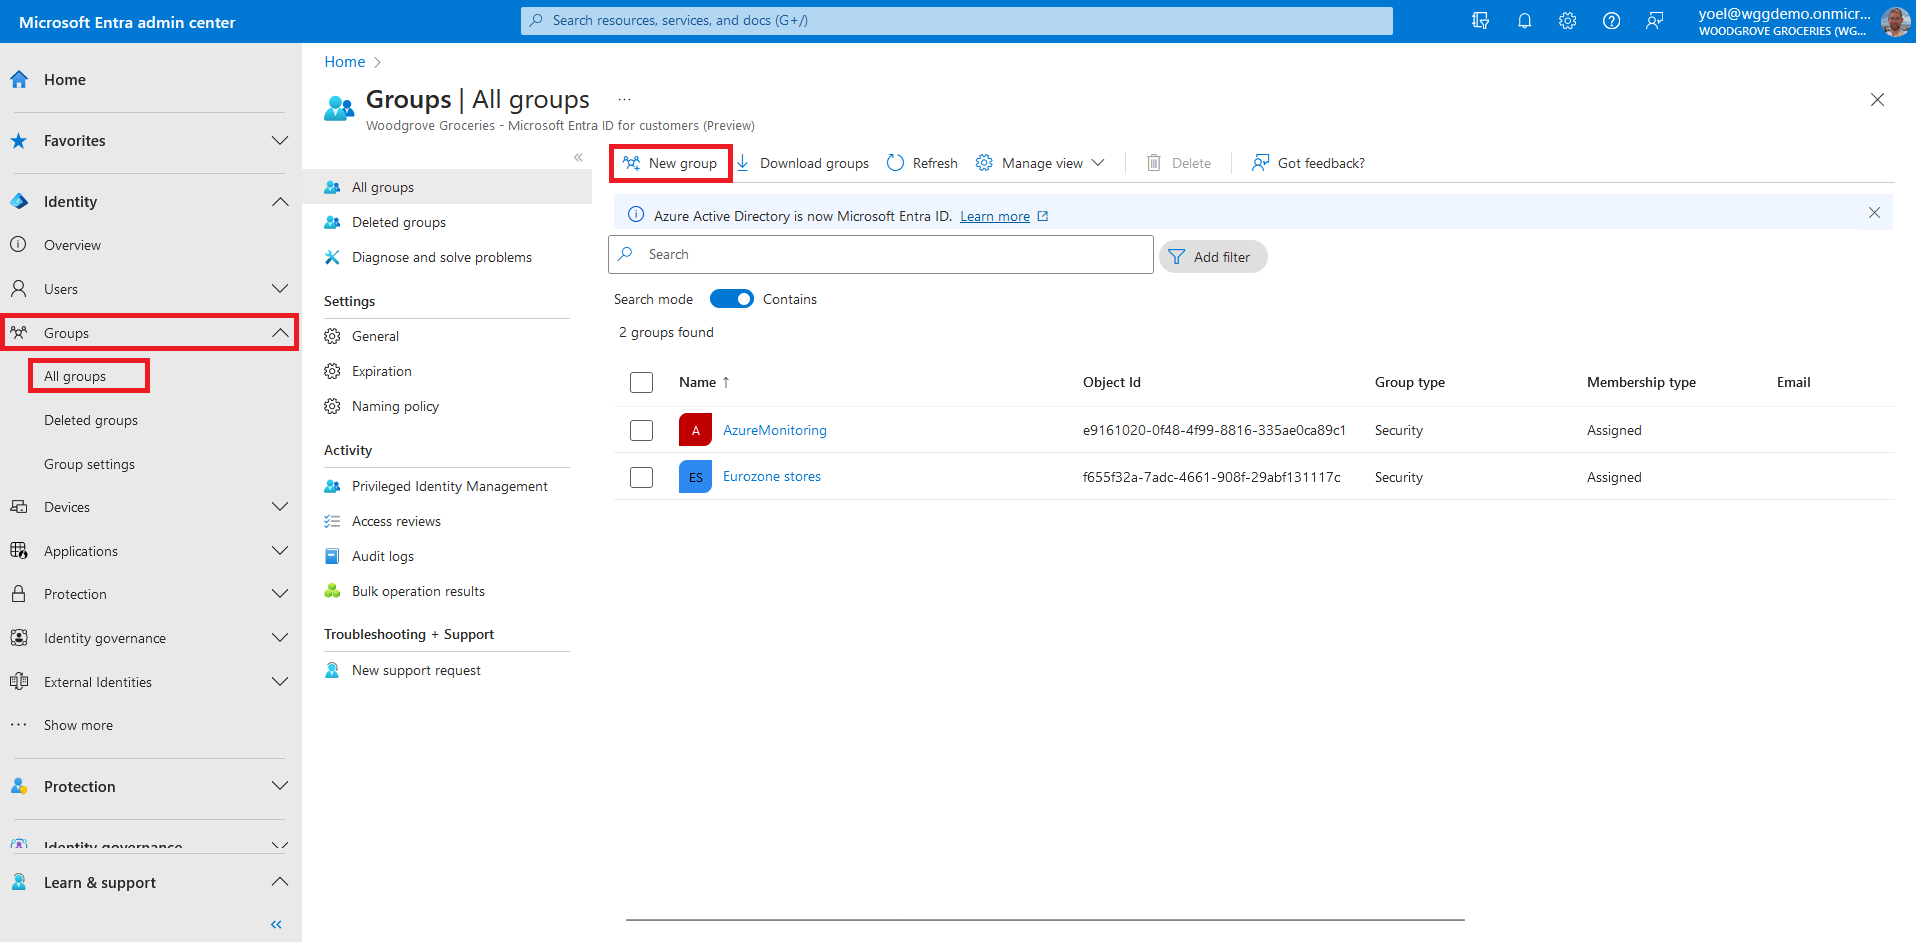Open the notifications bell icon
The width and height of the screenshot is (1916, 942).
pyautogui.click(x=1524, y=21)
